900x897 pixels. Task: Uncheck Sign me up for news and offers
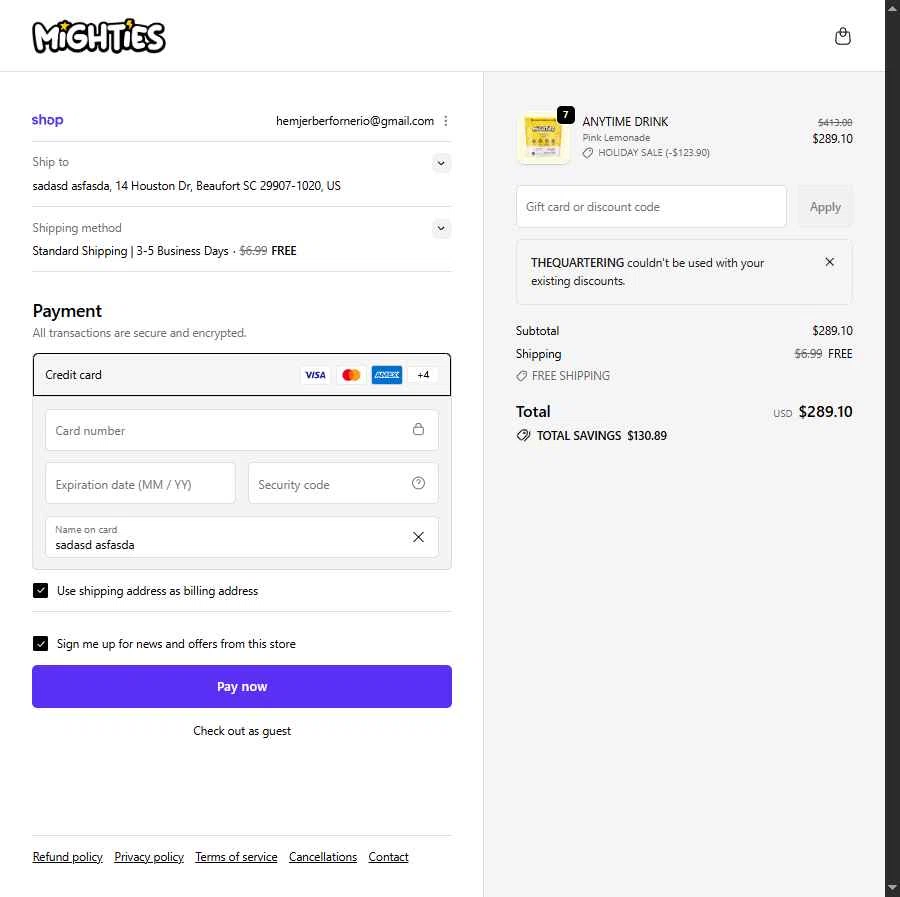coord(40,644)
